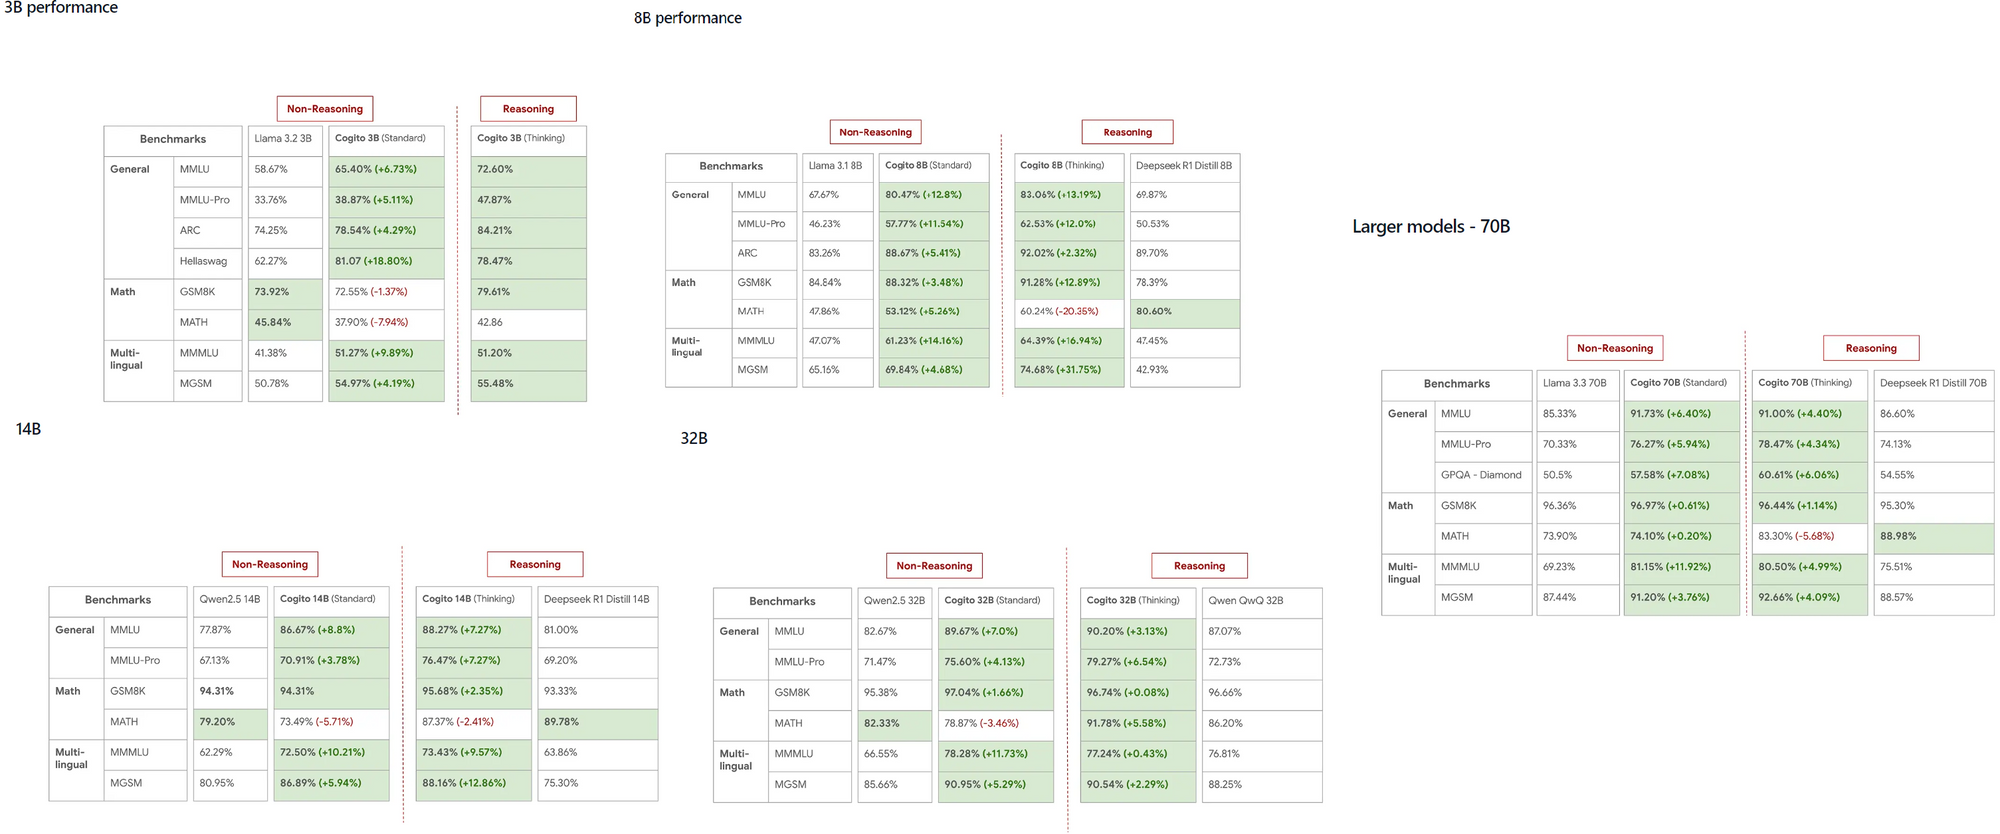Click the '3B performance' heading

[61, 8]
